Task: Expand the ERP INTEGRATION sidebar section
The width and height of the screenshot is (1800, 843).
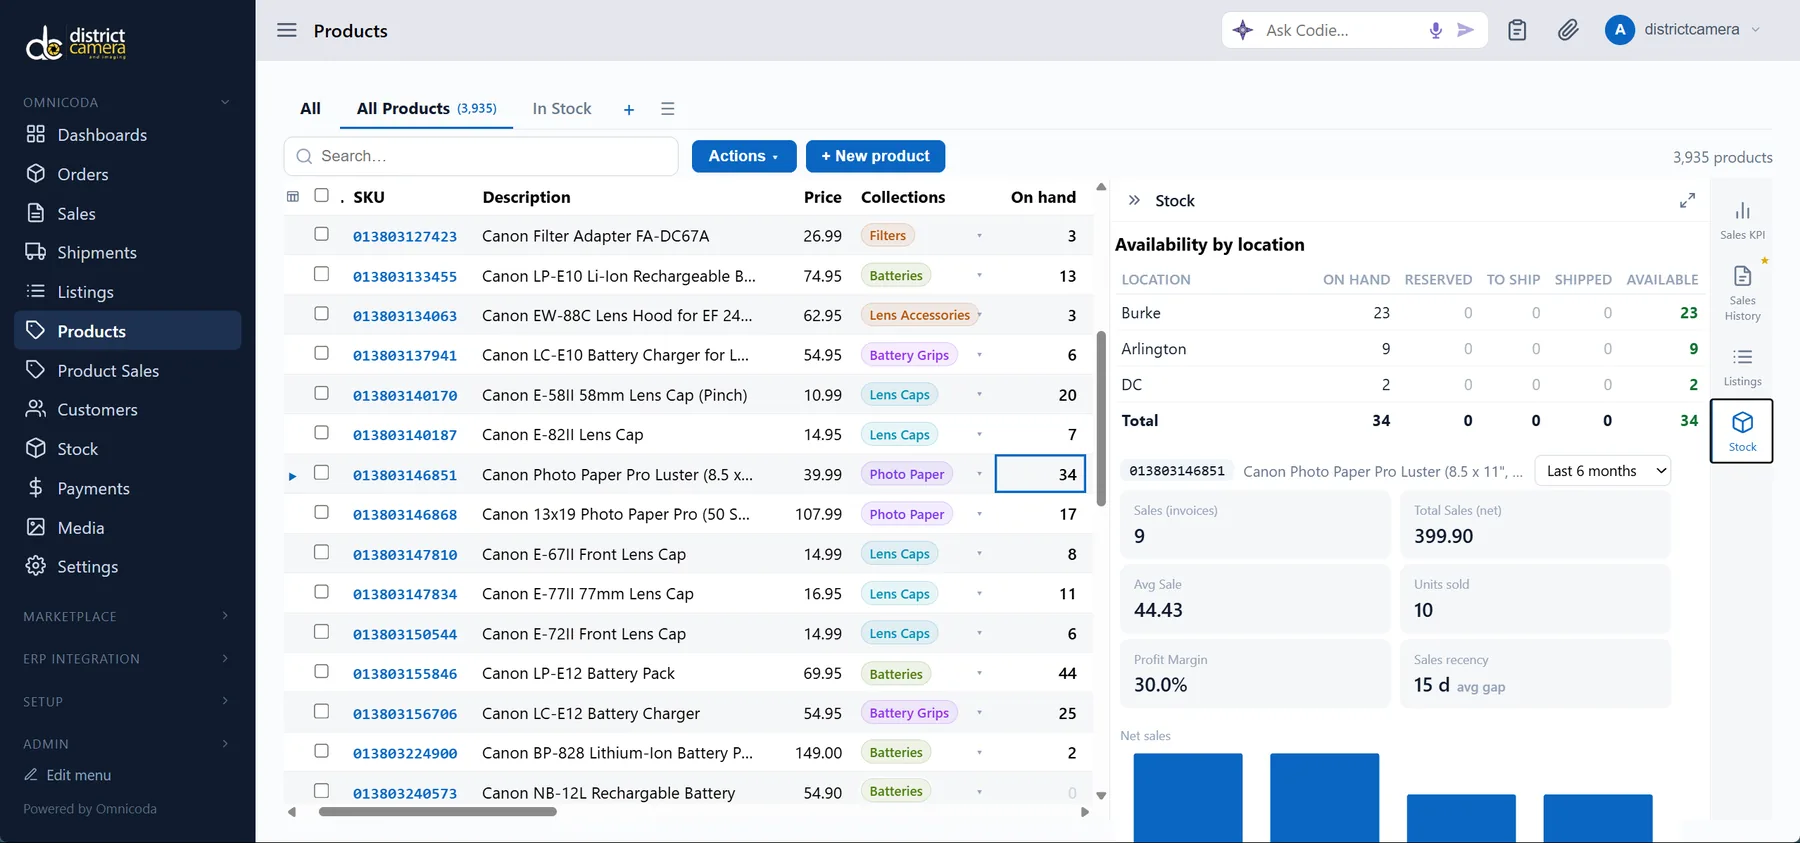Action: click(127, 659)
